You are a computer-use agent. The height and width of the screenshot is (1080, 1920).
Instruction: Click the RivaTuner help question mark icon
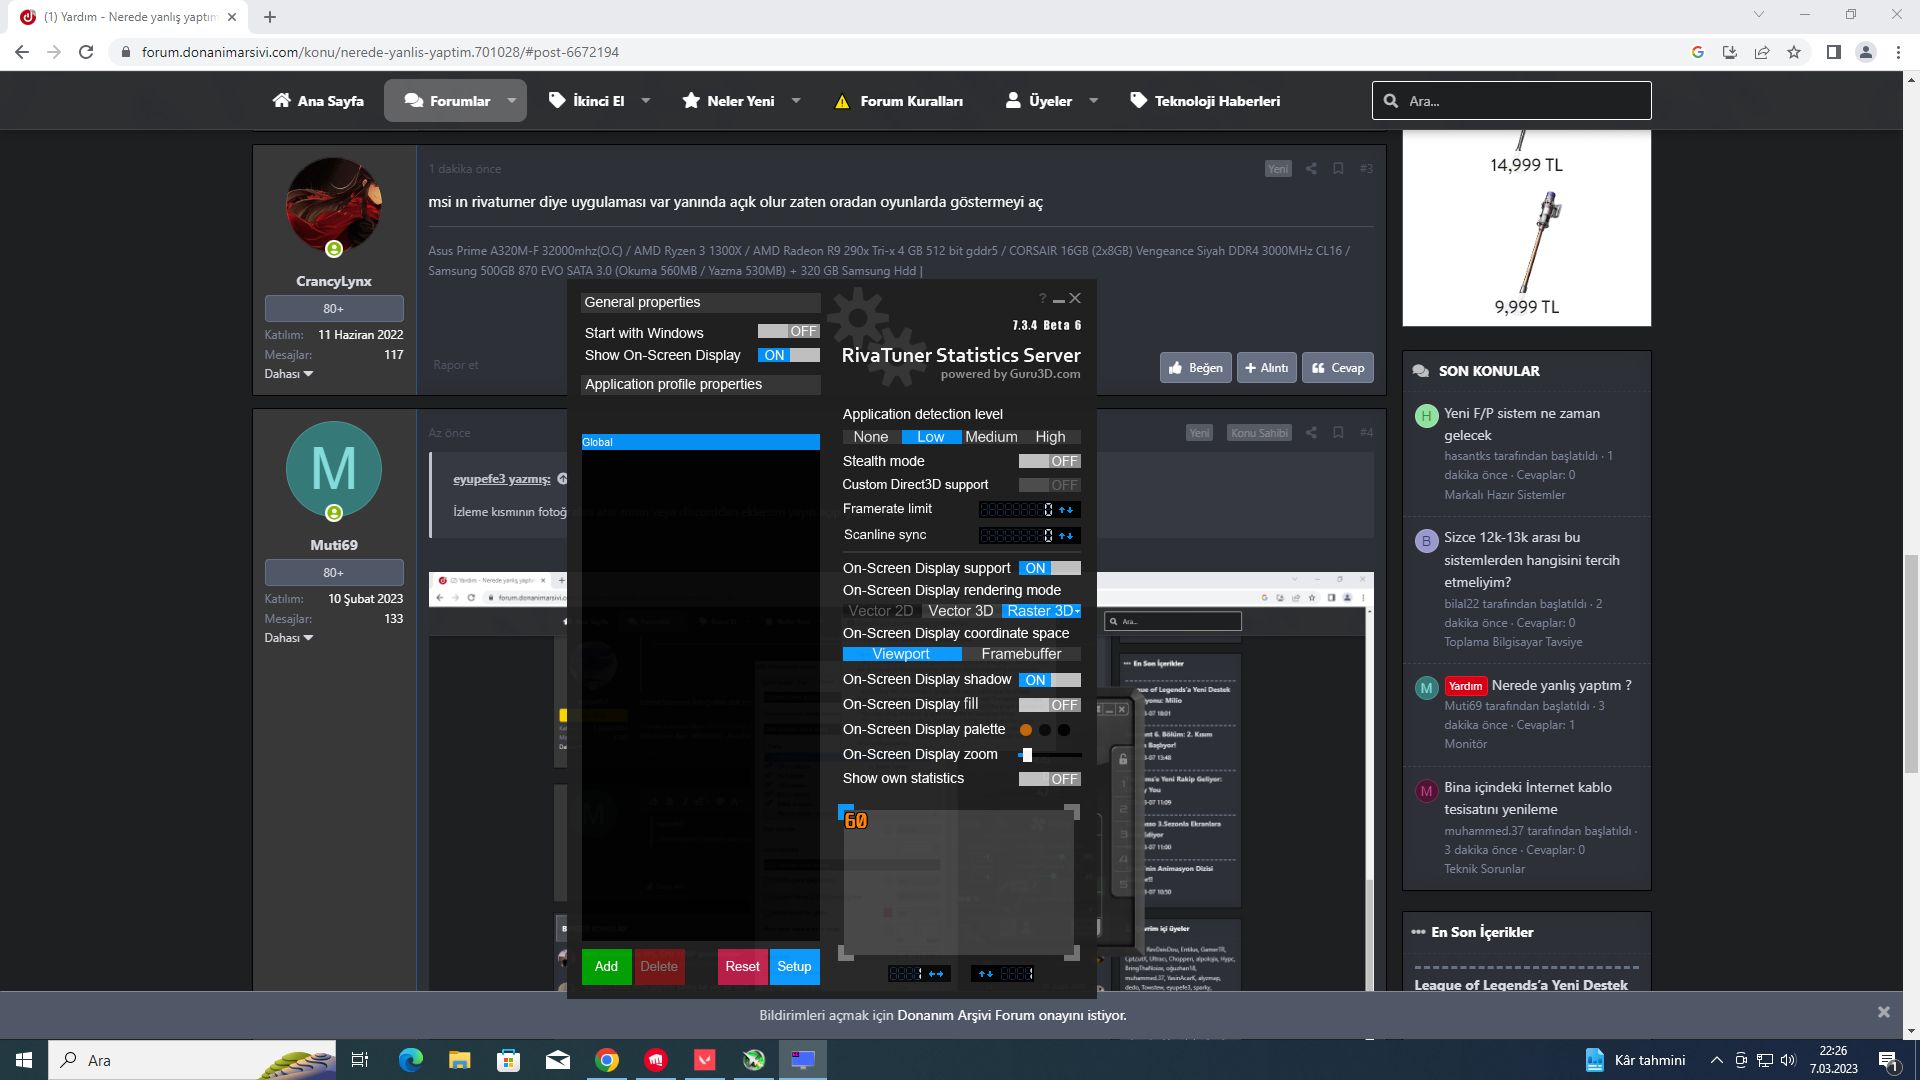pyautogui.click(x=1042, y=299)
